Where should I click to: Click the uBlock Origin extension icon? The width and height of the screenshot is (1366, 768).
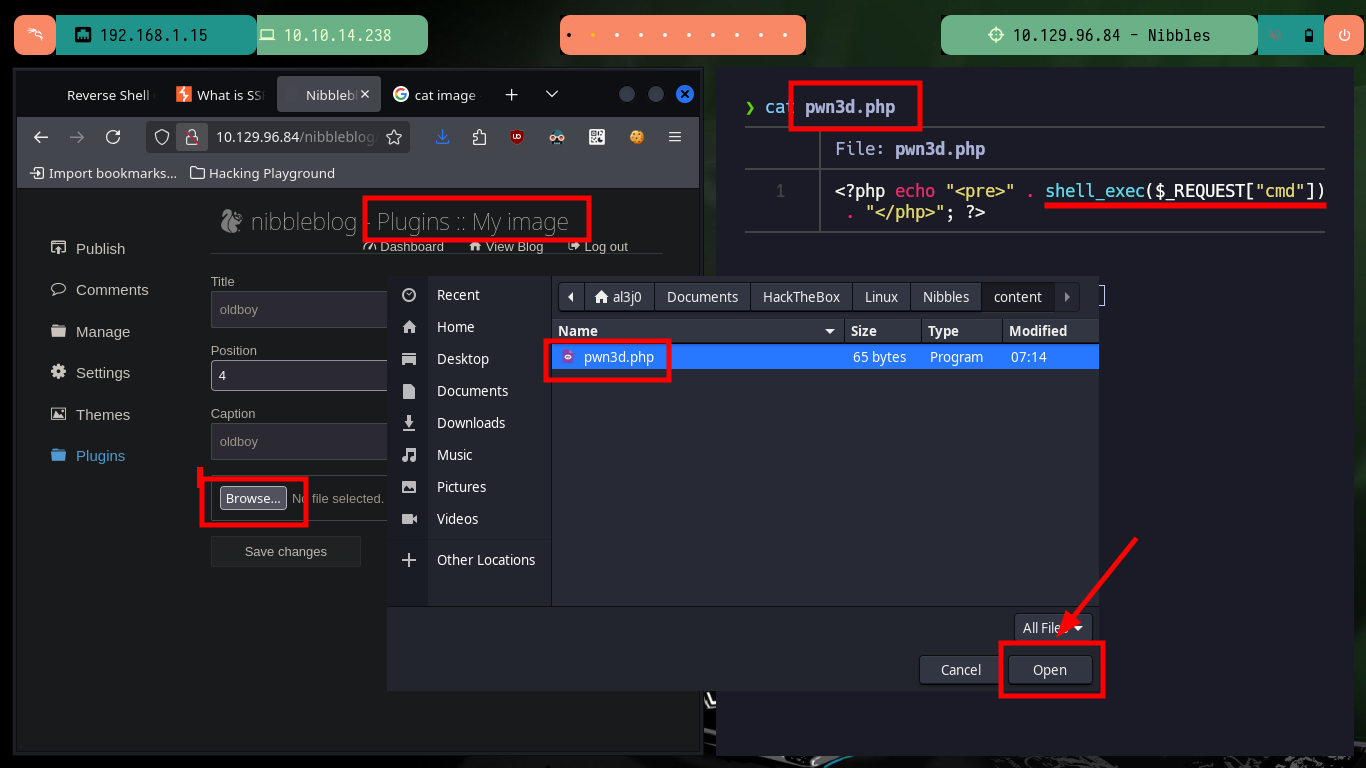pyautogui.click(x=517, y=137)
